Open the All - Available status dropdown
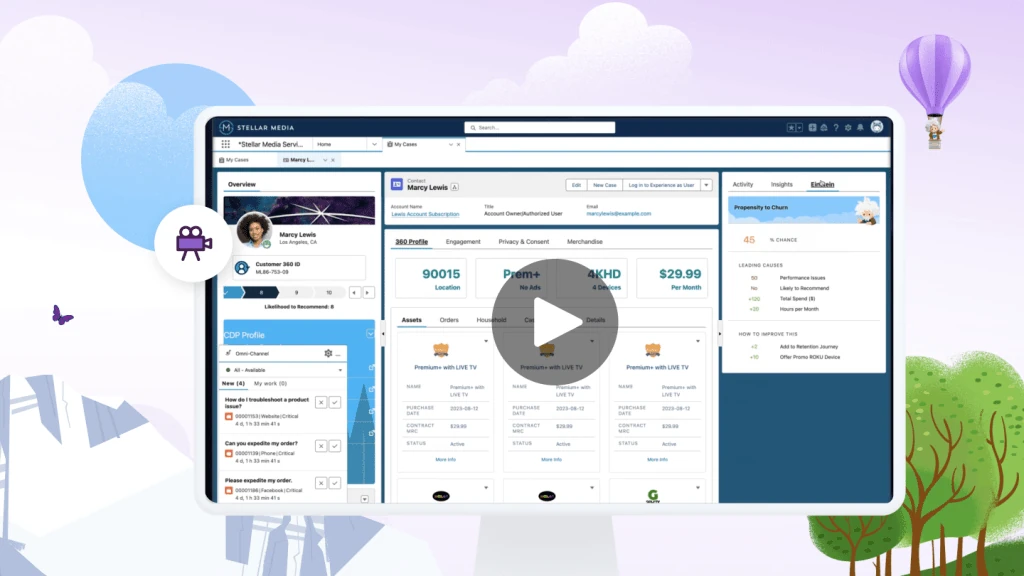The width and height of the screenshot is (1024, 576). [x=283, y=370]
